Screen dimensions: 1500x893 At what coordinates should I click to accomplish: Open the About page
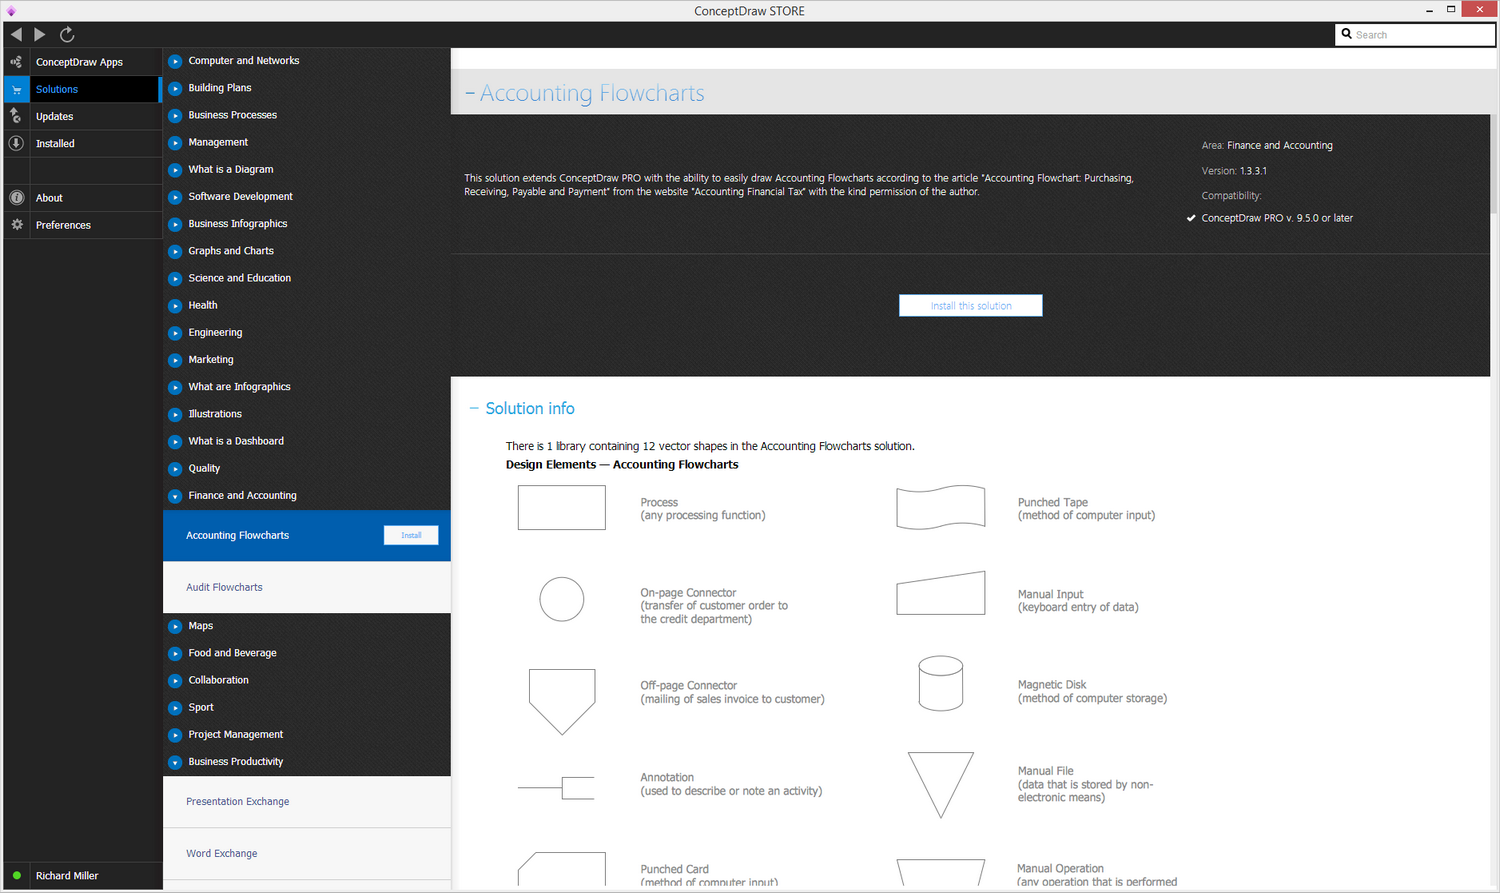pyautogui.click(x=80, y=198)
